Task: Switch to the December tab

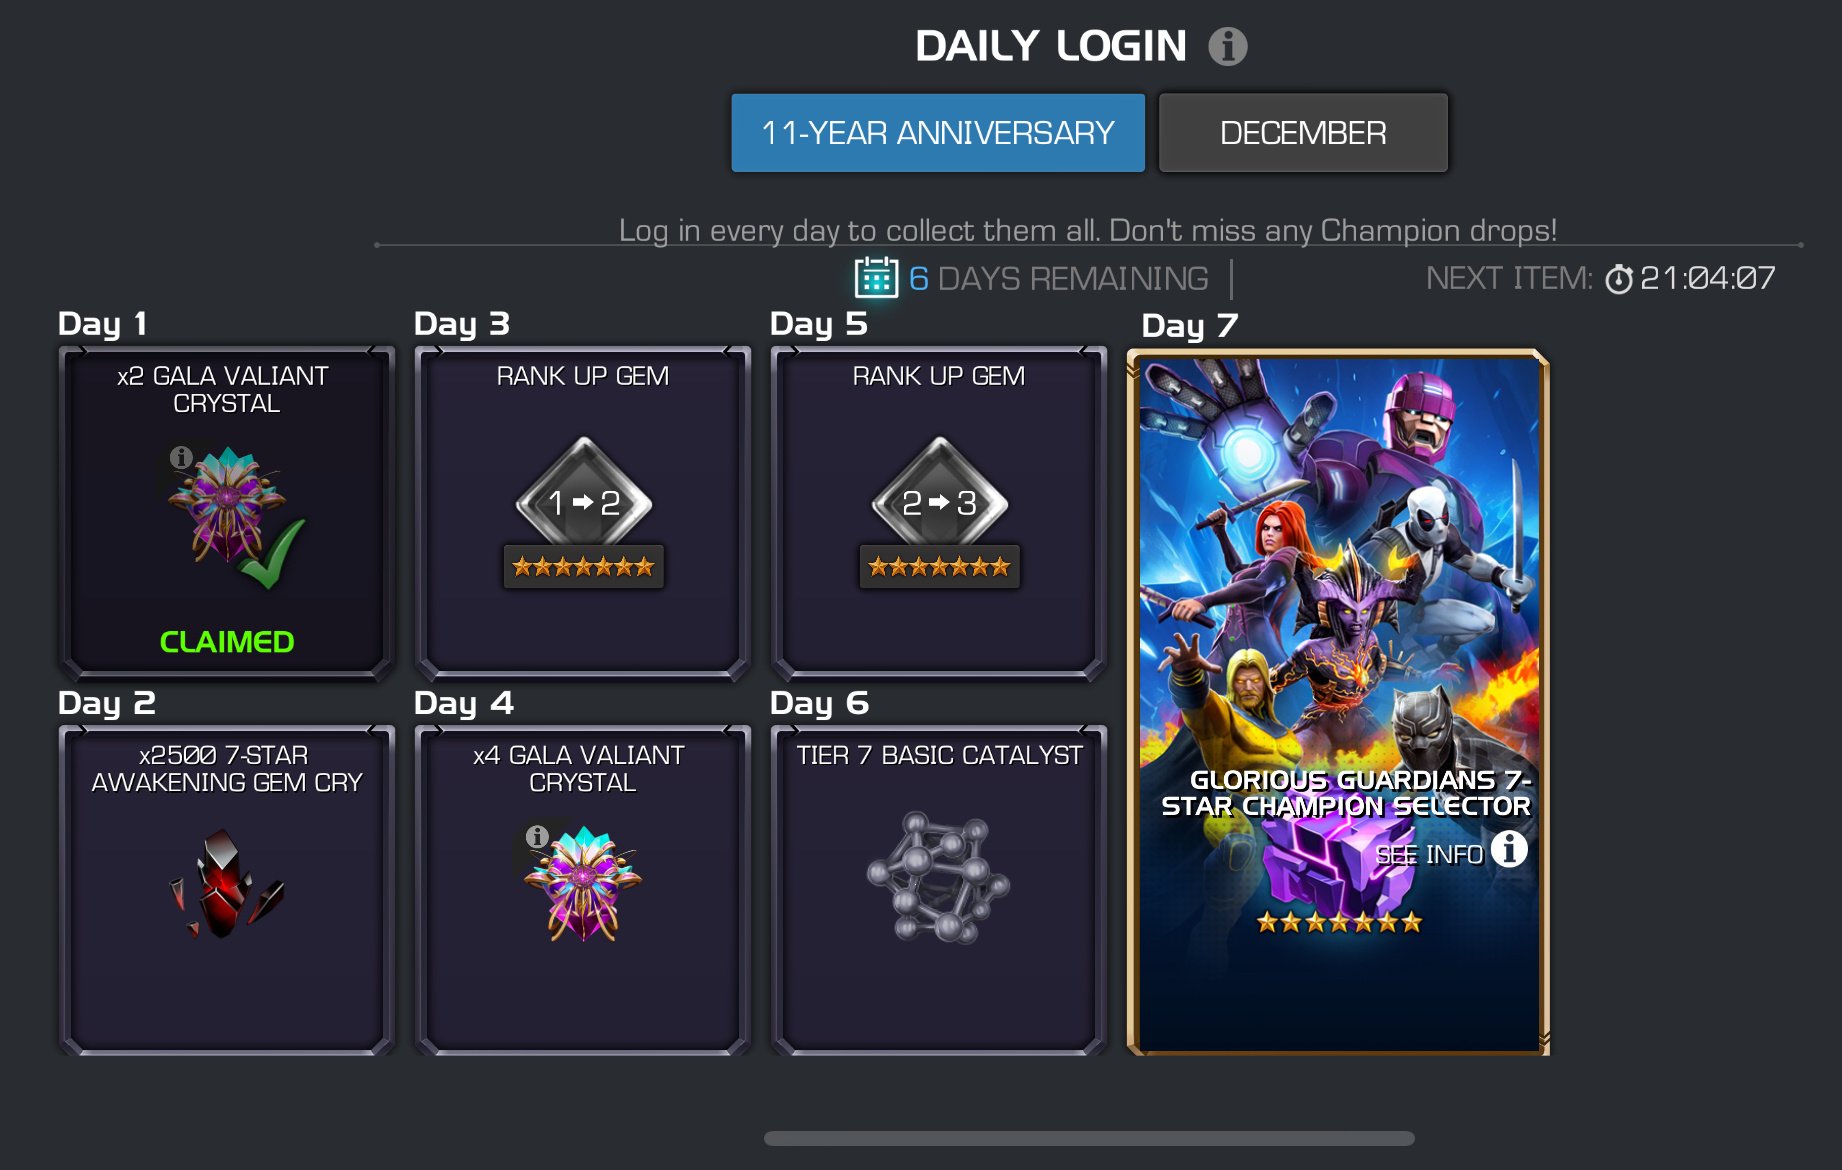Action: coord(1303,133)
